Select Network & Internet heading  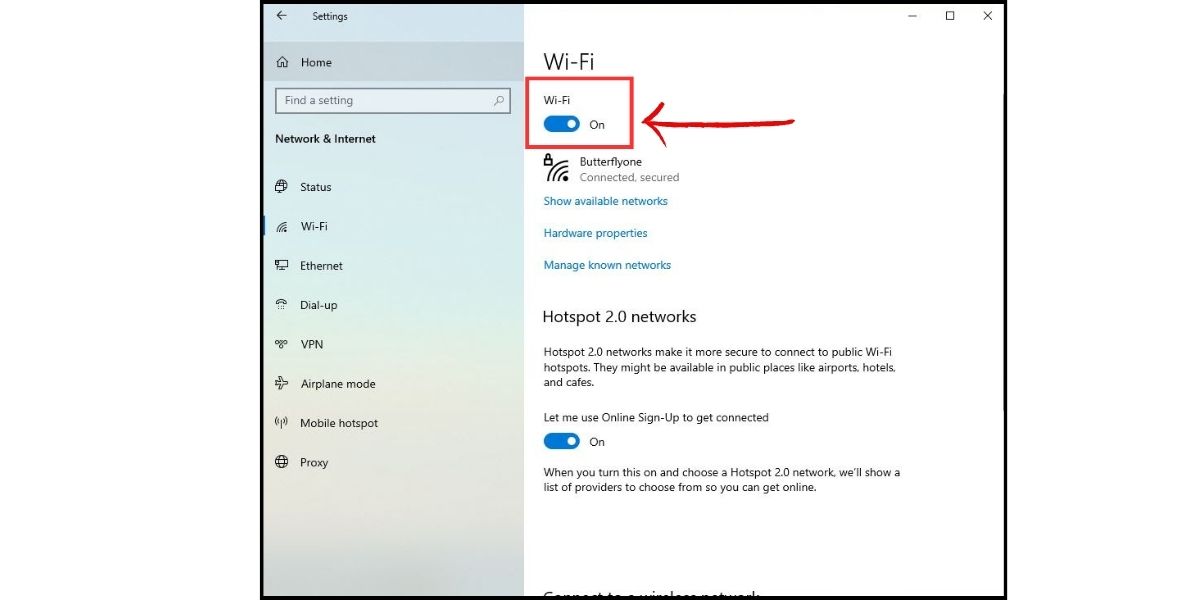[x=325, y=139]
